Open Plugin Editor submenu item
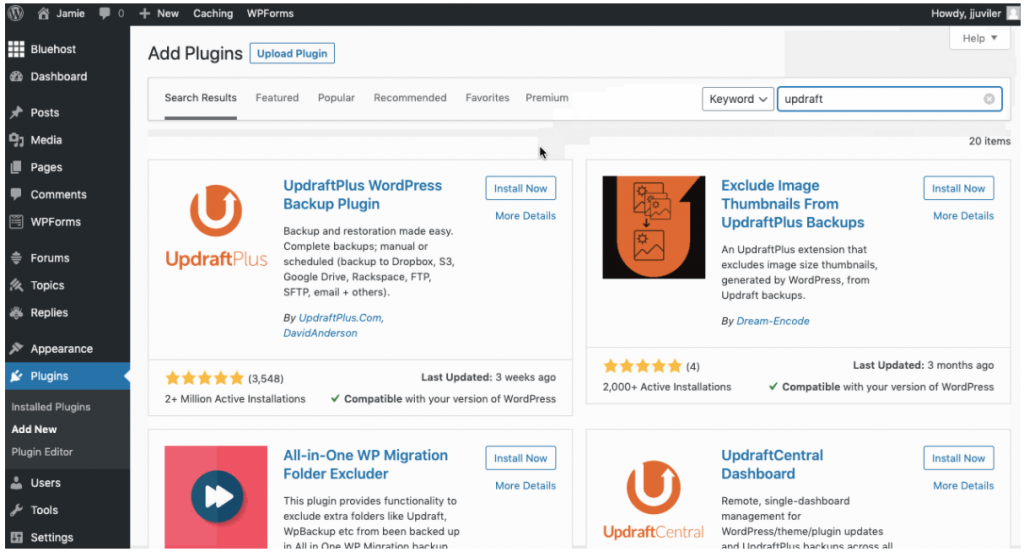The image size is (1024, 552). tap(42, 452)
